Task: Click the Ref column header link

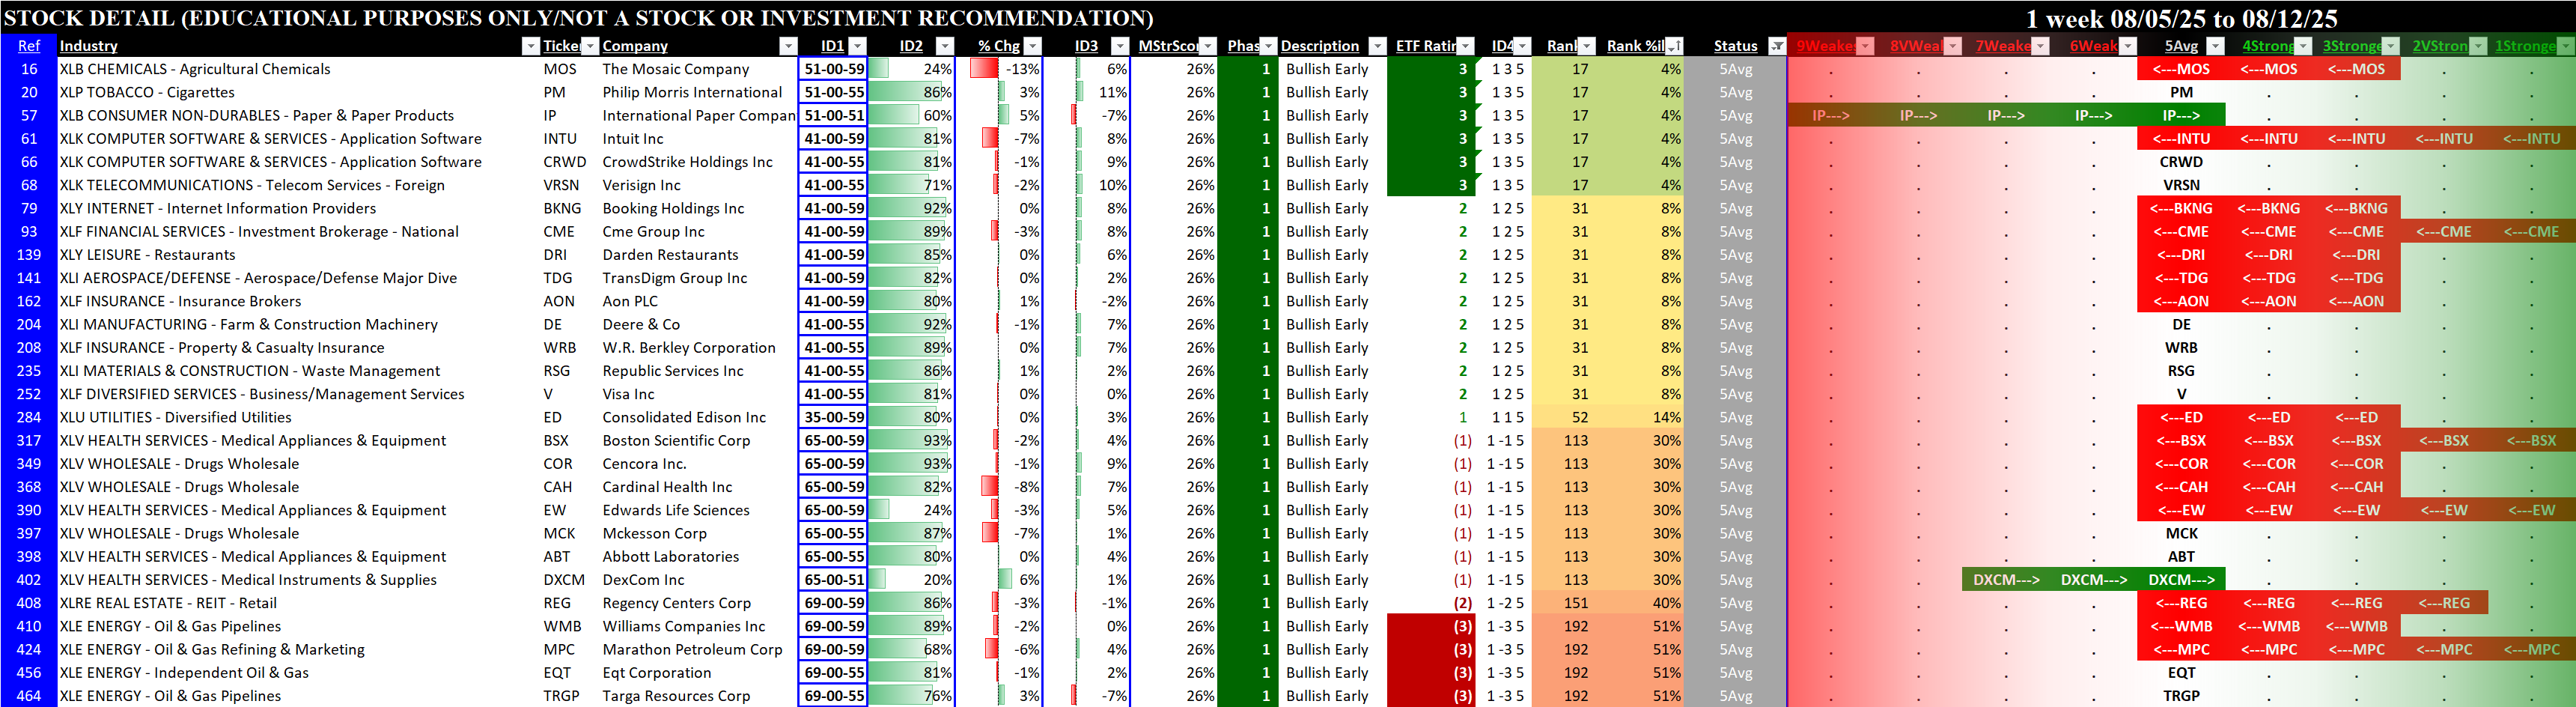Action: pyautogui.click(x=29, y=46)
